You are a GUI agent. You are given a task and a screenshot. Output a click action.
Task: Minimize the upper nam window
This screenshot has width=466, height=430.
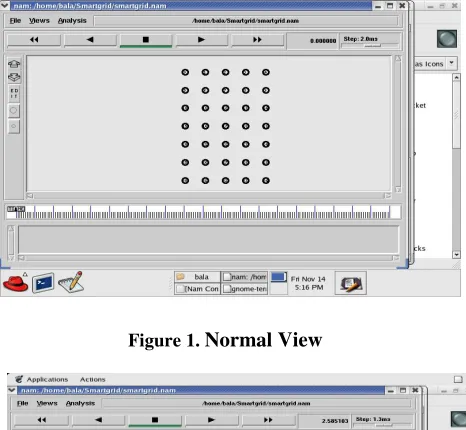click(x=378, y=6)
